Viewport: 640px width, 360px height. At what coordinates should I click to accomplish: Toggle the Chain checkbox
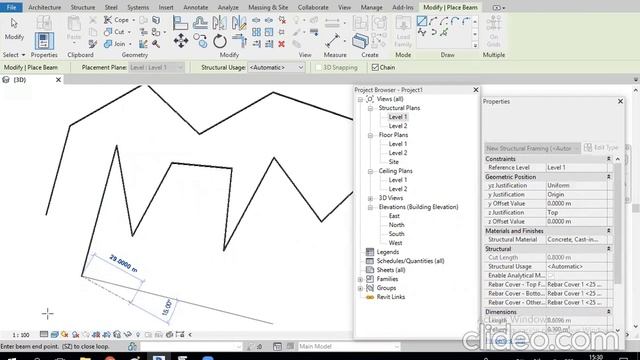375,67
